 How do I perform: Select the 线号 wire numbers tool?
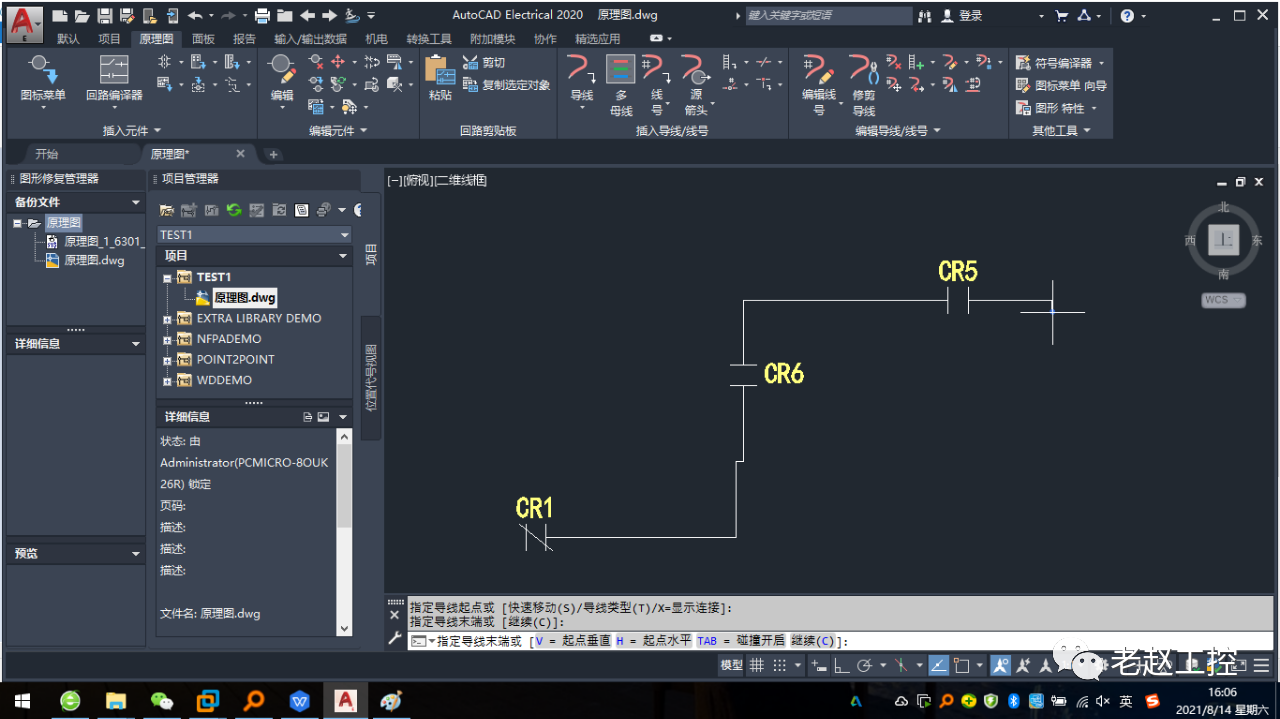(657, 85)
